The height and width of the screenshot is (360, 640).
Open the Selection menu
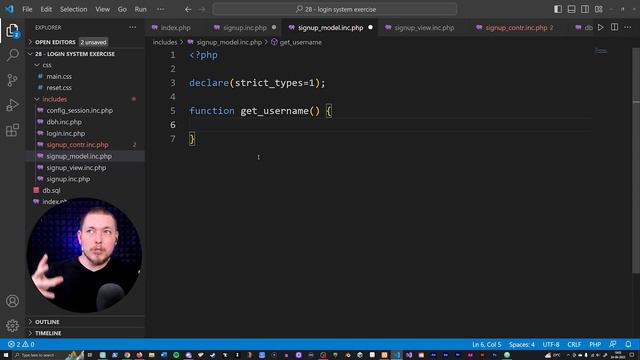73,9
